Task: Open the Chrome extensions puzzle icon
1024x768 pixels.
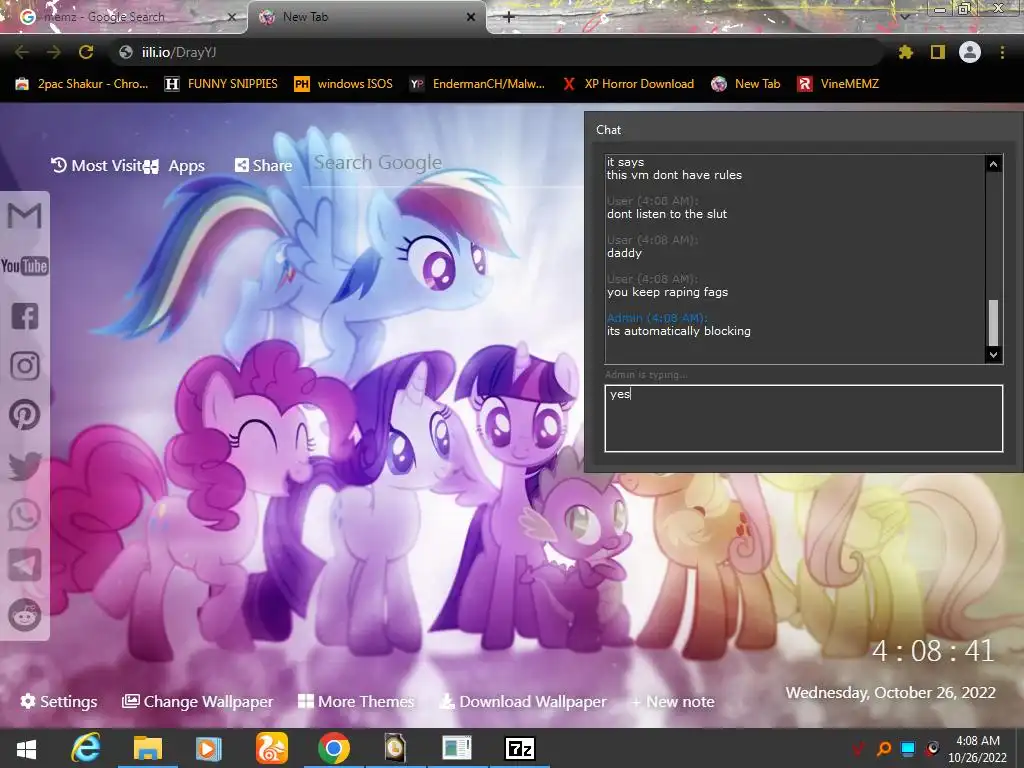Action: tap(906, 52)
